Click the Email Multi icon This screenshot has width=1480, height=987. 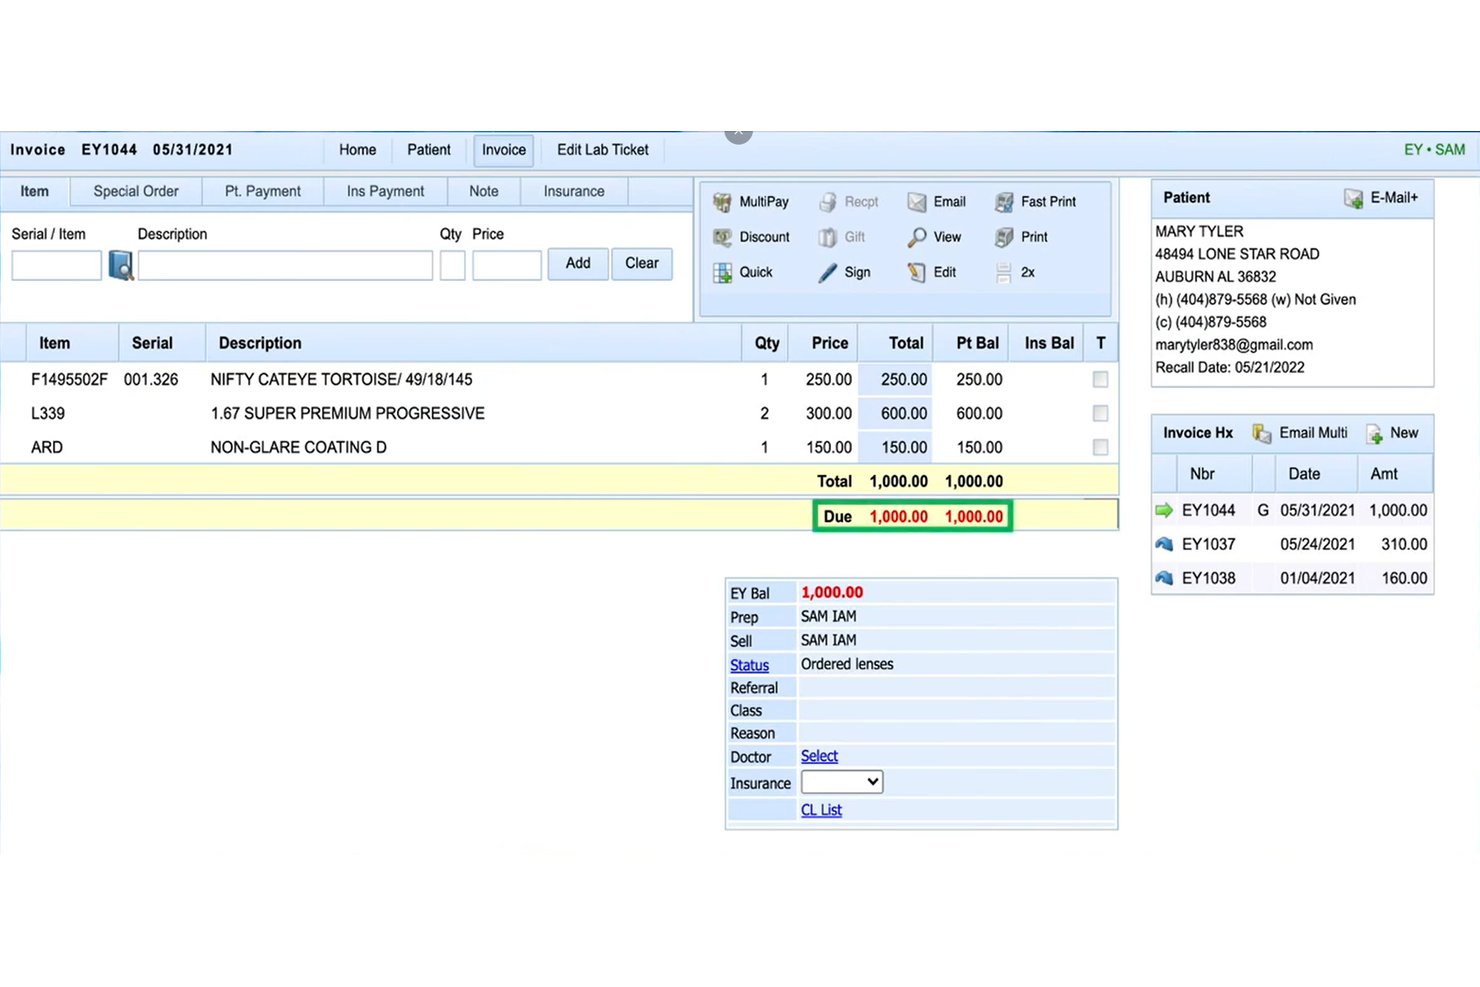(1262, 433)
